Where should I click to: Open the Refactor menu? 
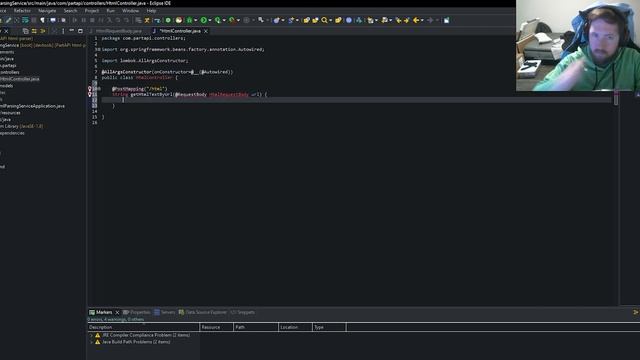click(22, 11)
